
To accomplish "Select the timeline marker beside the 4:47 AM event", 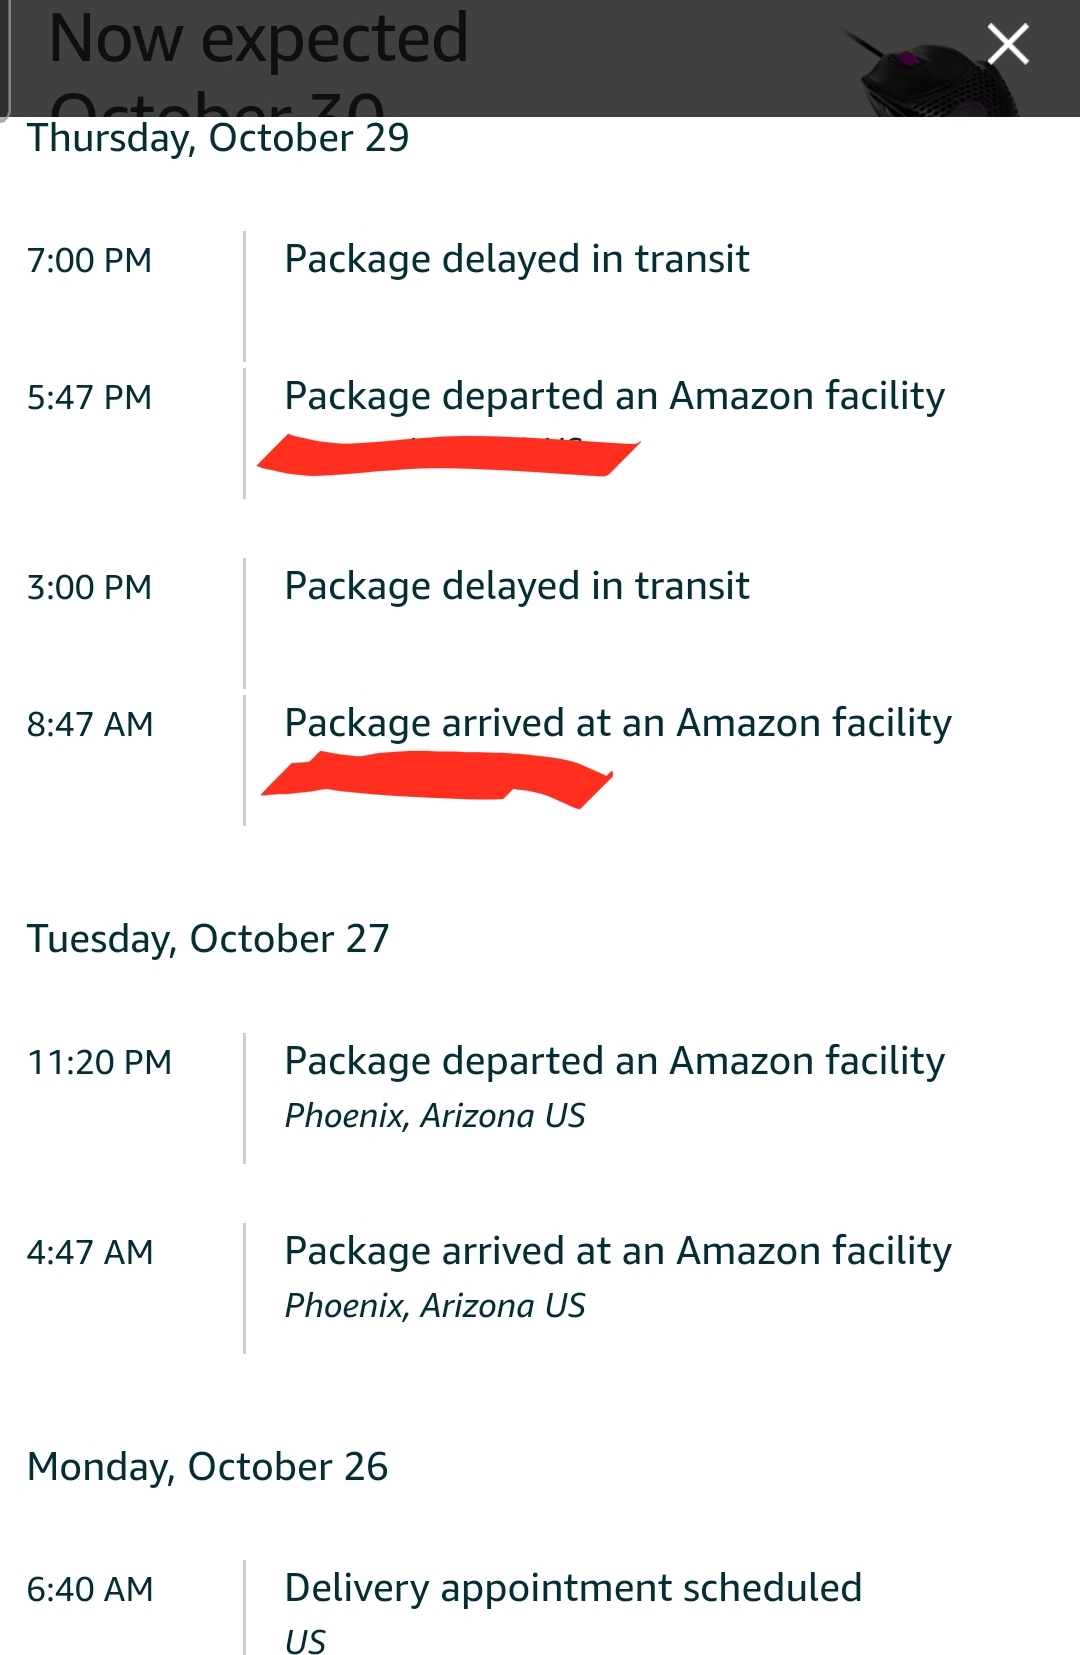I will 245,1280.
